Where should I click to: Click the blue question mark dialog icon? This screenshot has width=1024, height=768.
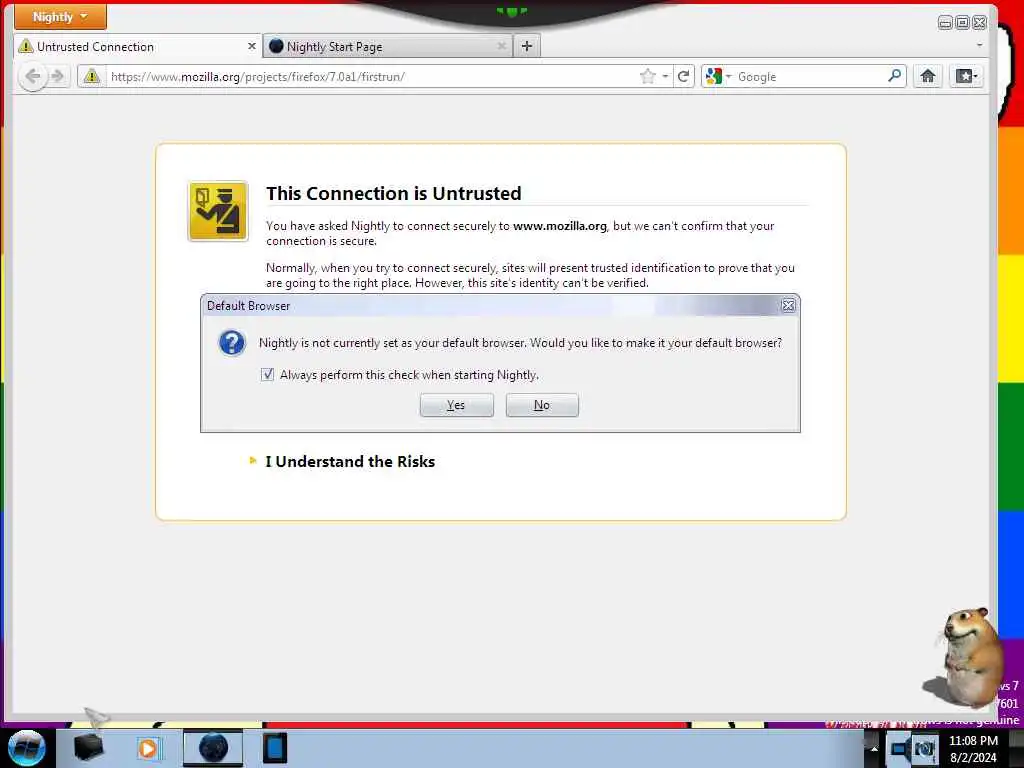coord(232,343)
